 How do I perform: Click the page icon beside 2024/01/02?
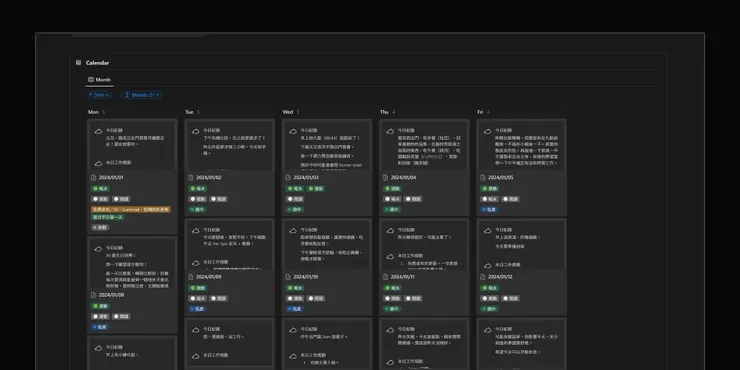point(191,177)
